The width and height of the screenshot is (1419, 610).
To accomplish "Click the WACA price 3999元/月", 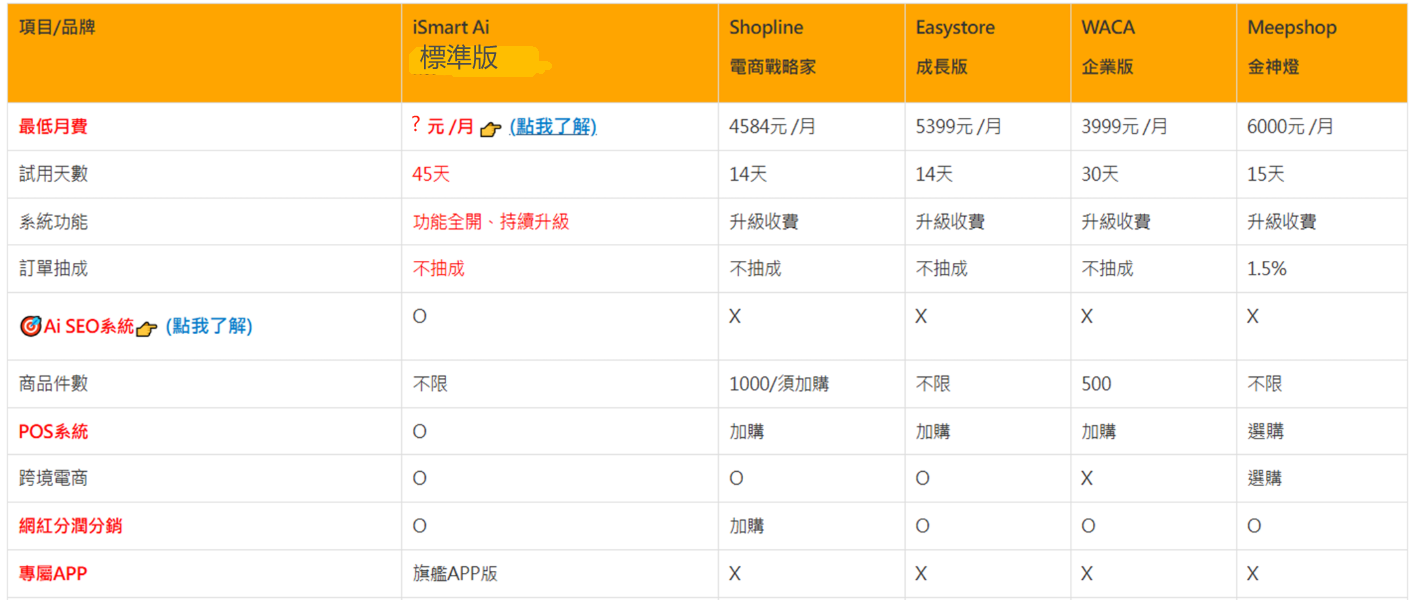I will coord(1124,127).
